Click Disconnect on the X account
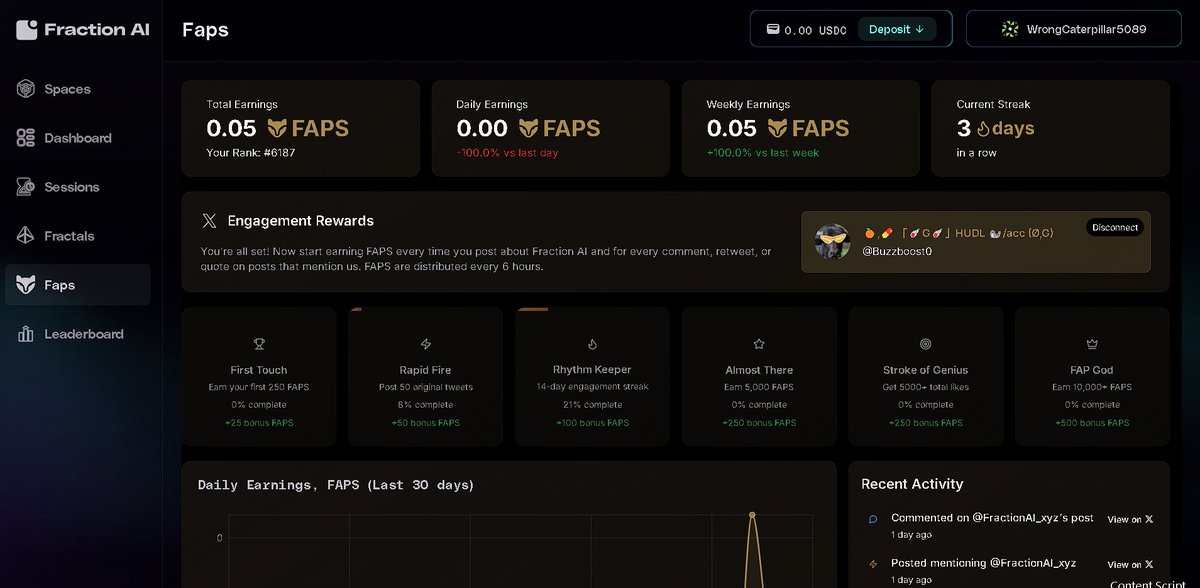1200x588 pixels. coord(1115,227)
